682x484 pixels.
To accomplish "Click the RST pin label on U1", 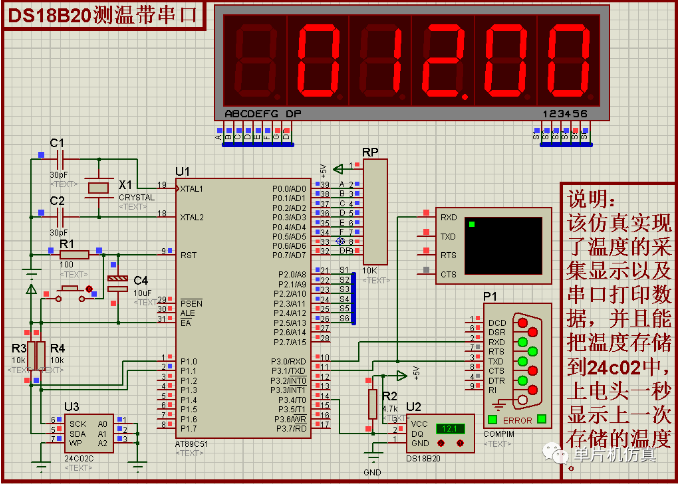I will tap(188, 255).
